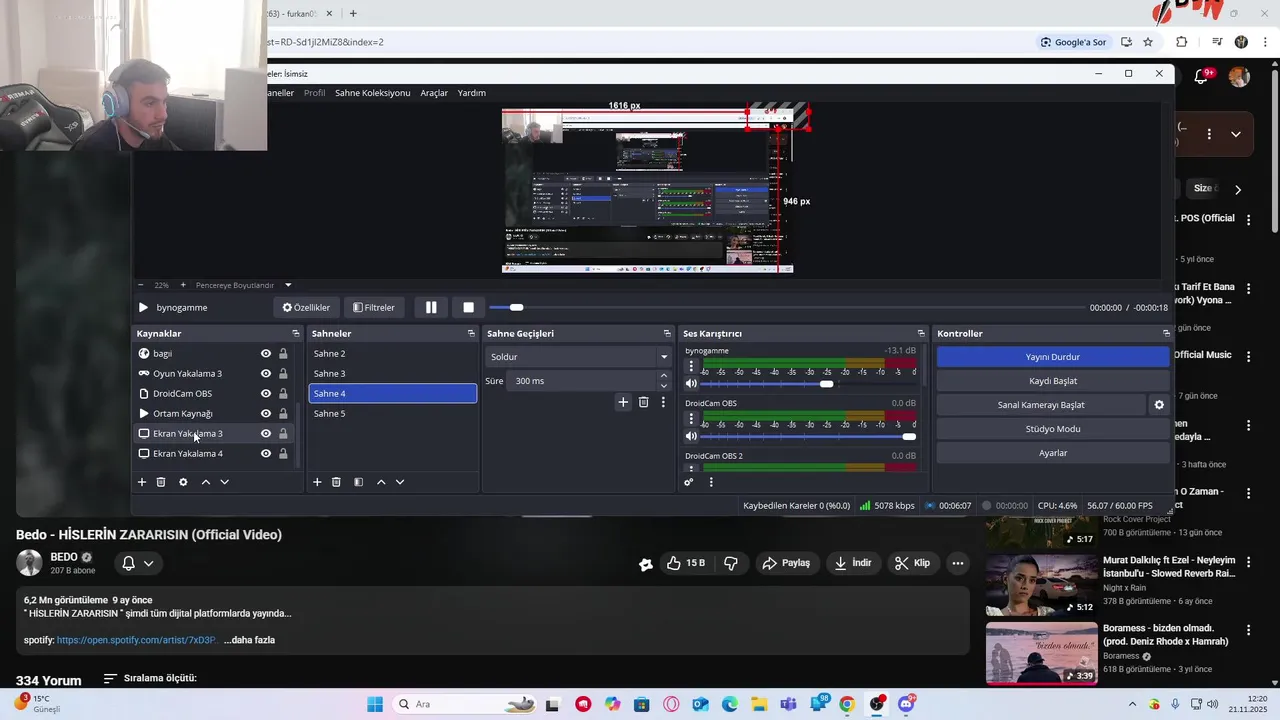
Task: Open Sıralama ölçütü comment sort dropdown
Action: coord(150,678)
